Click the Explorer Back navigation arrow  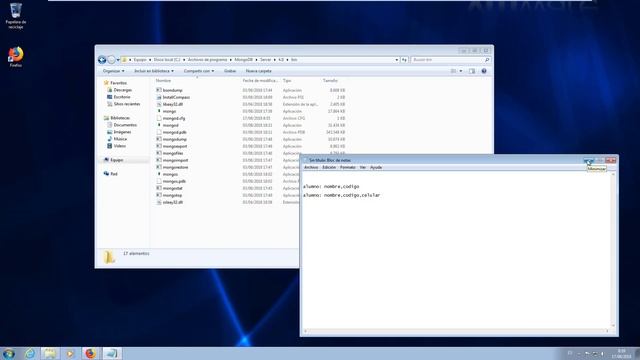coord(102,60)
